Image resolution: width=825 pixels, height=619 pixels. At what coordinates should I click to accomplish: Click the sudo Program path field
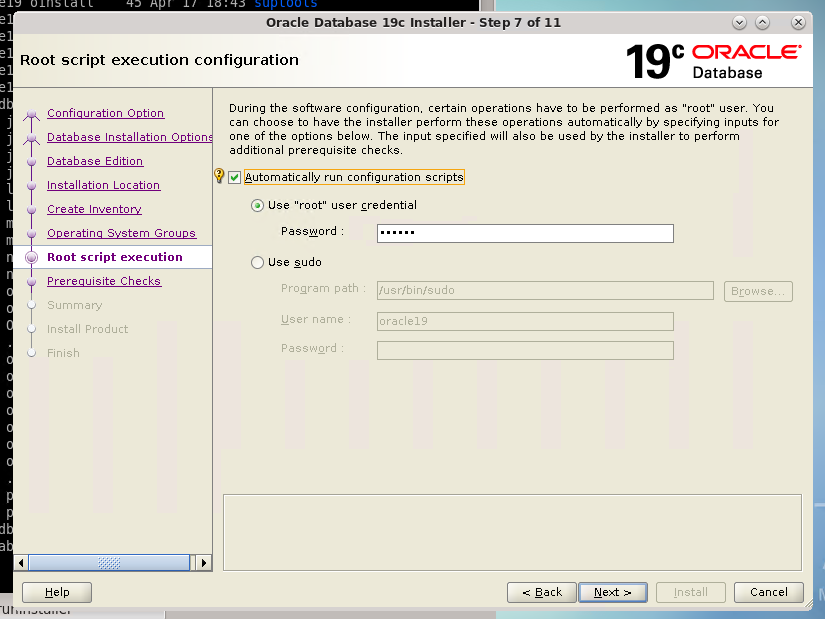pos(545,291)
